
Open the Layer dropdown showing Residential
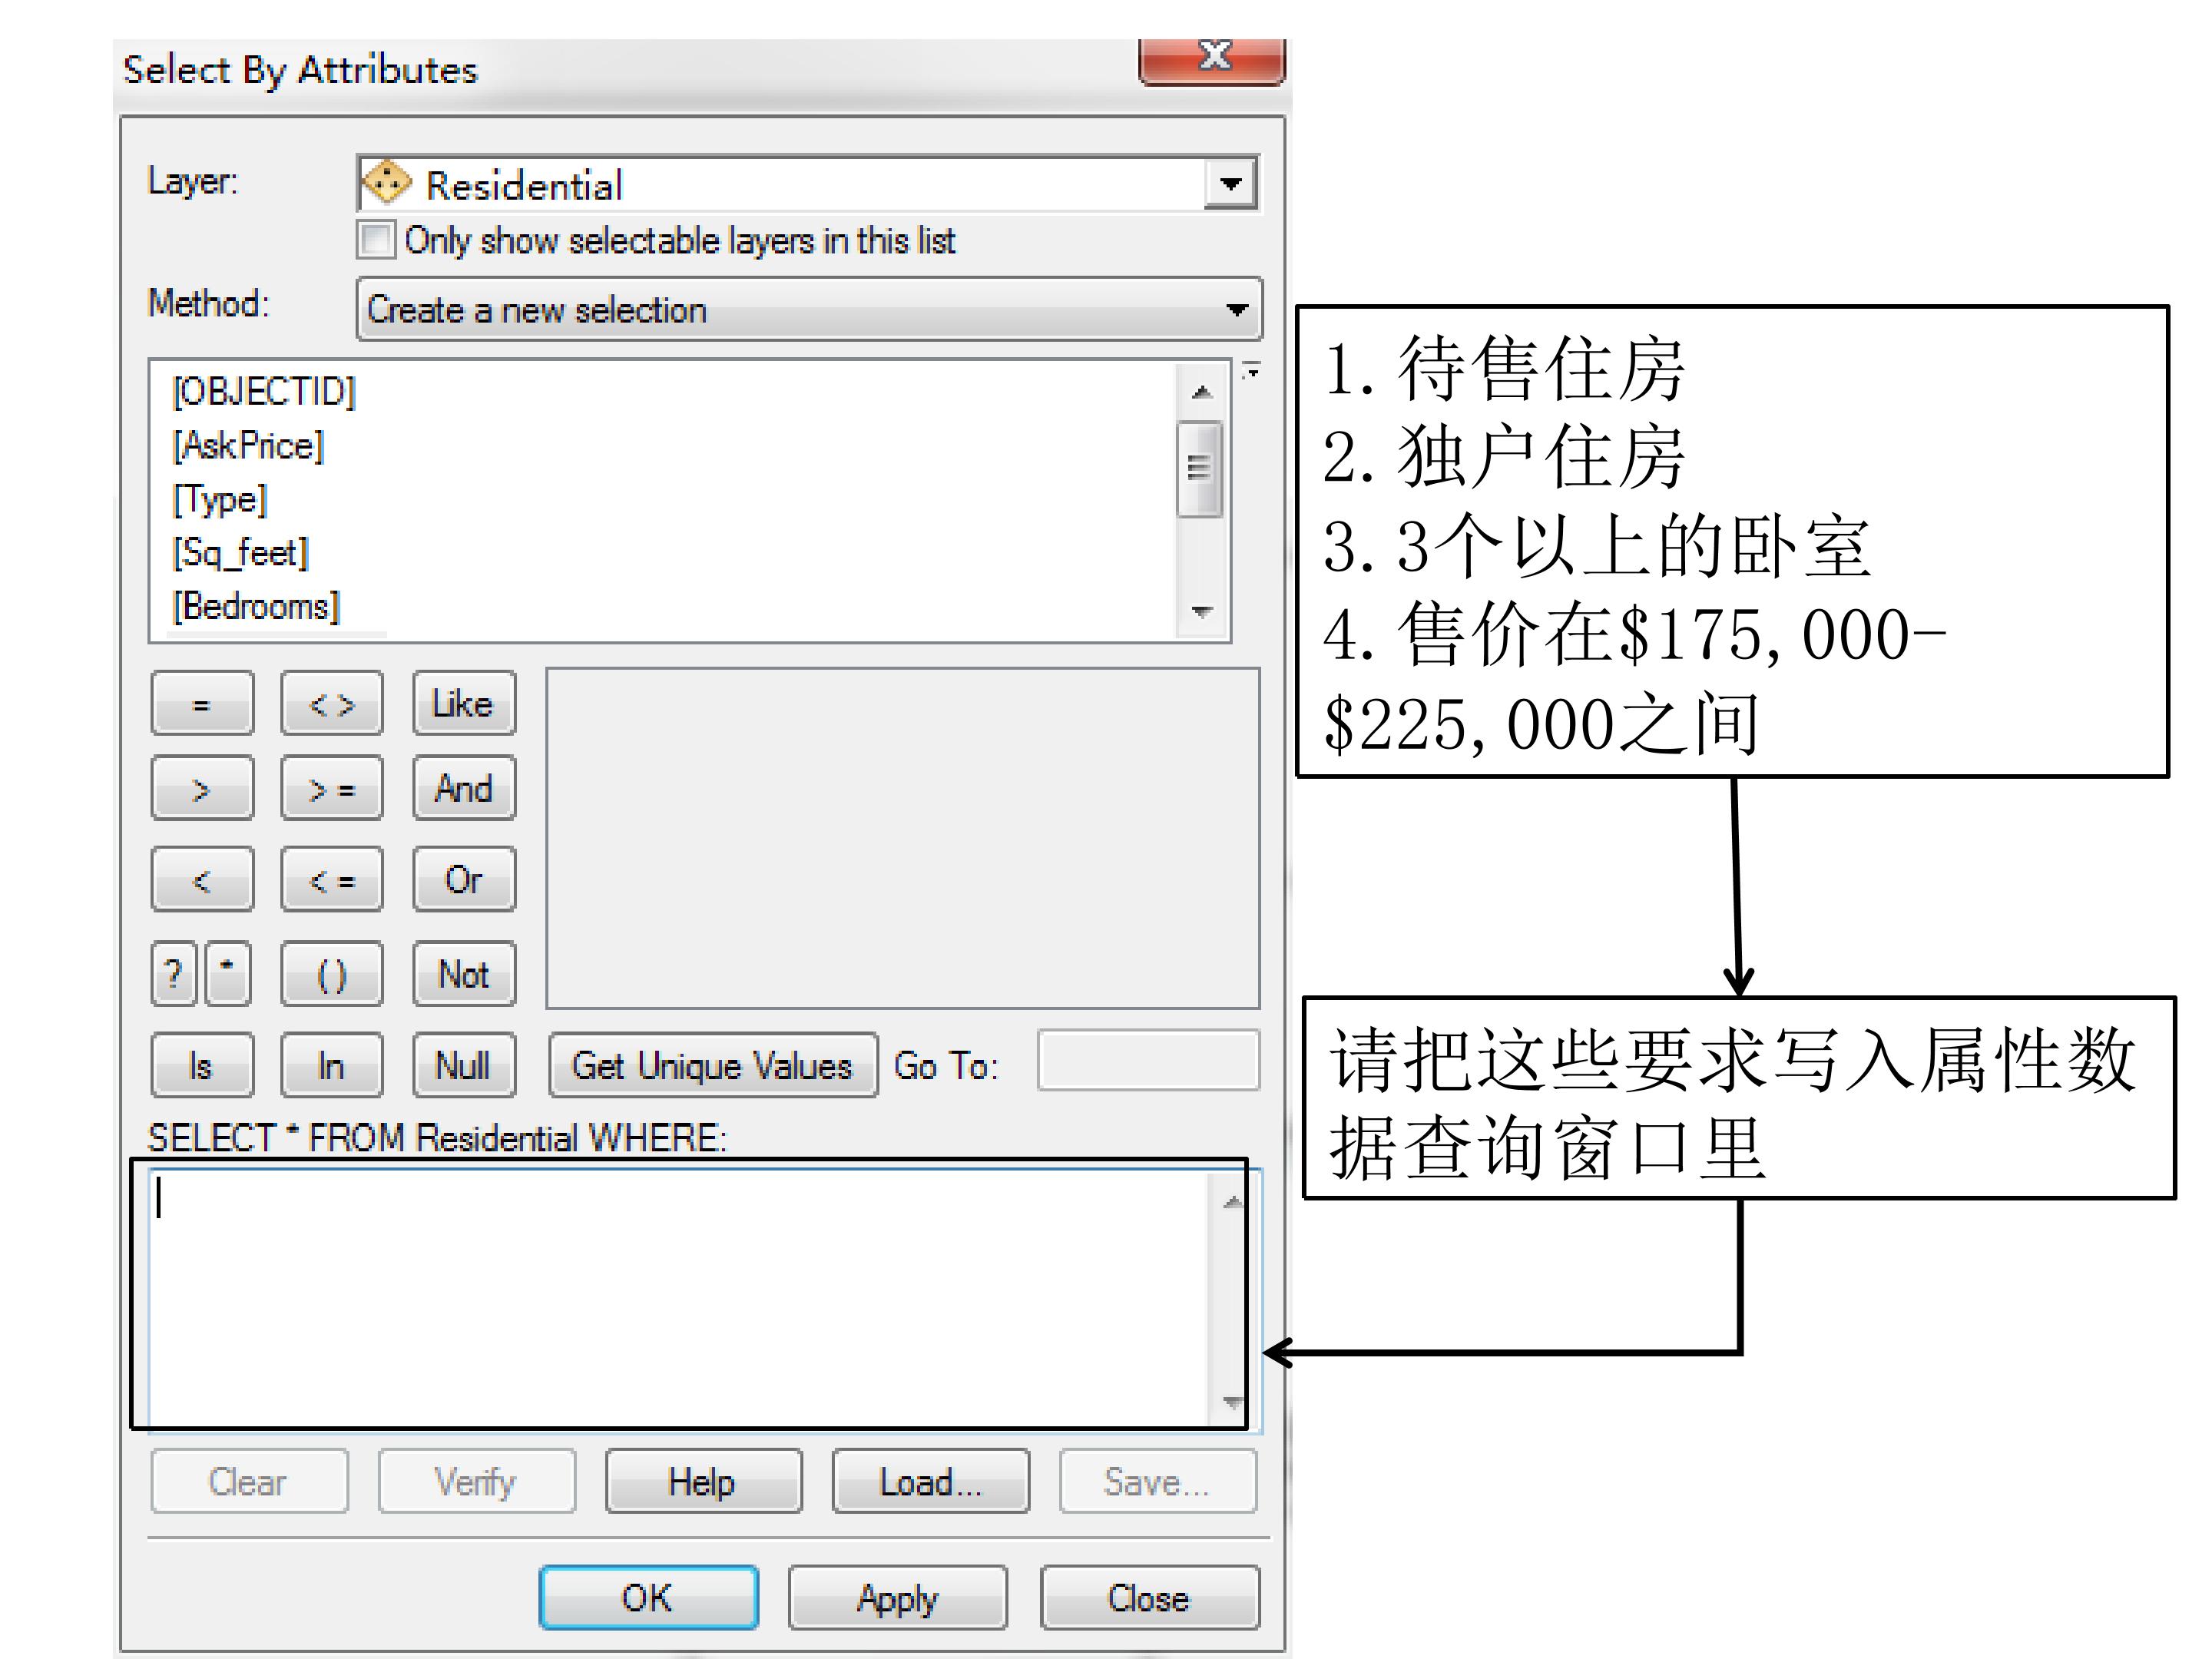click(1230, 184)
